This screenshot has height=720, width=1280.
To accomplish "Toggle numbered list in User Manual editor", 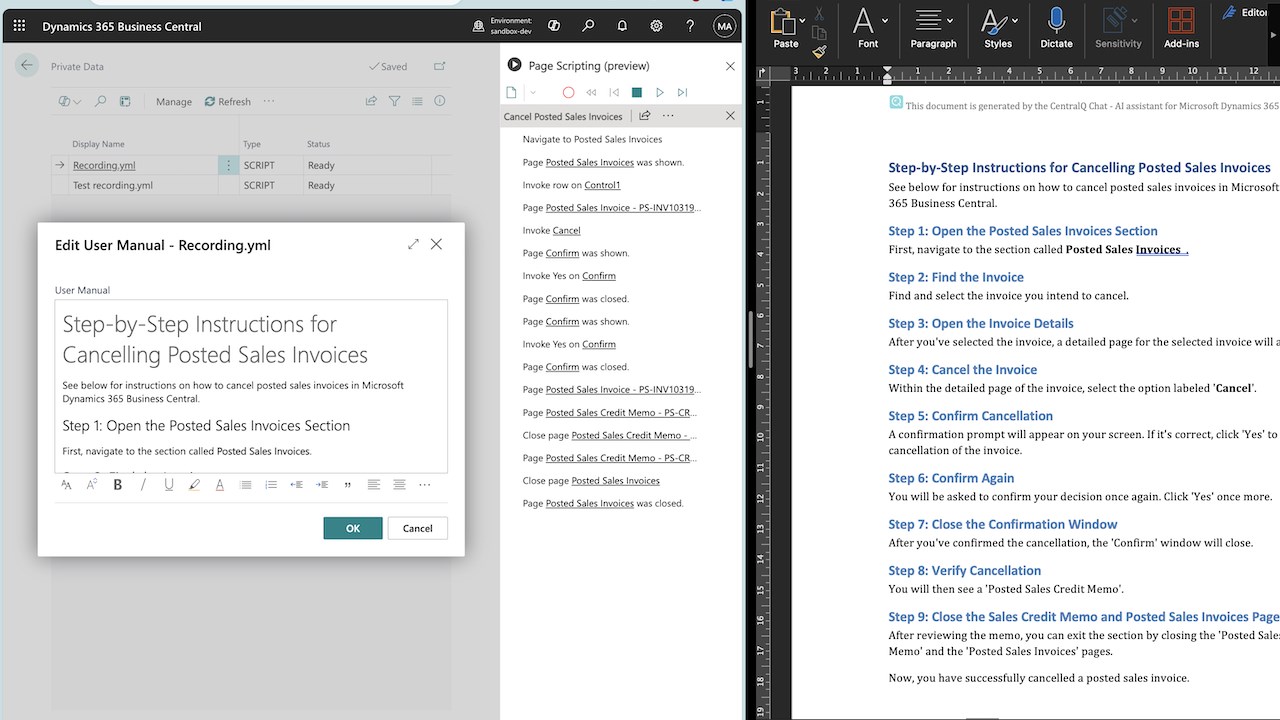I will [x=271, y=485].
